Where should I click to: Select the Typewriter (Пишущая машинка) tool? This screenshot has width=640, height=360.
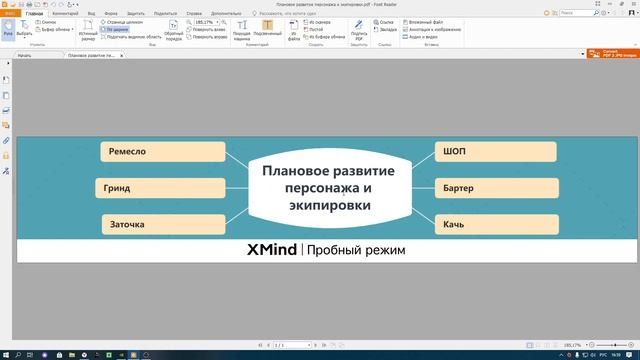coord(242,30)
